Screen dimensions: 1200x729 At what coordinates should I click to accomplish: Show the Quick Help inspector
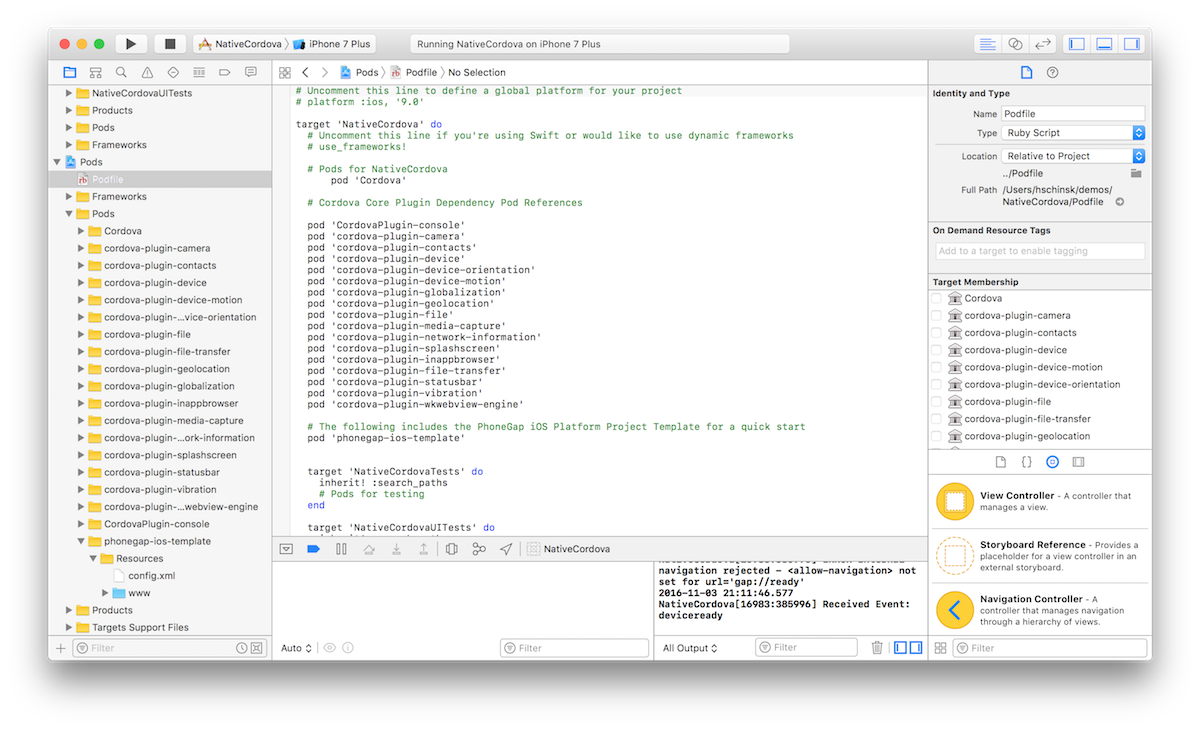point(1052,72)
